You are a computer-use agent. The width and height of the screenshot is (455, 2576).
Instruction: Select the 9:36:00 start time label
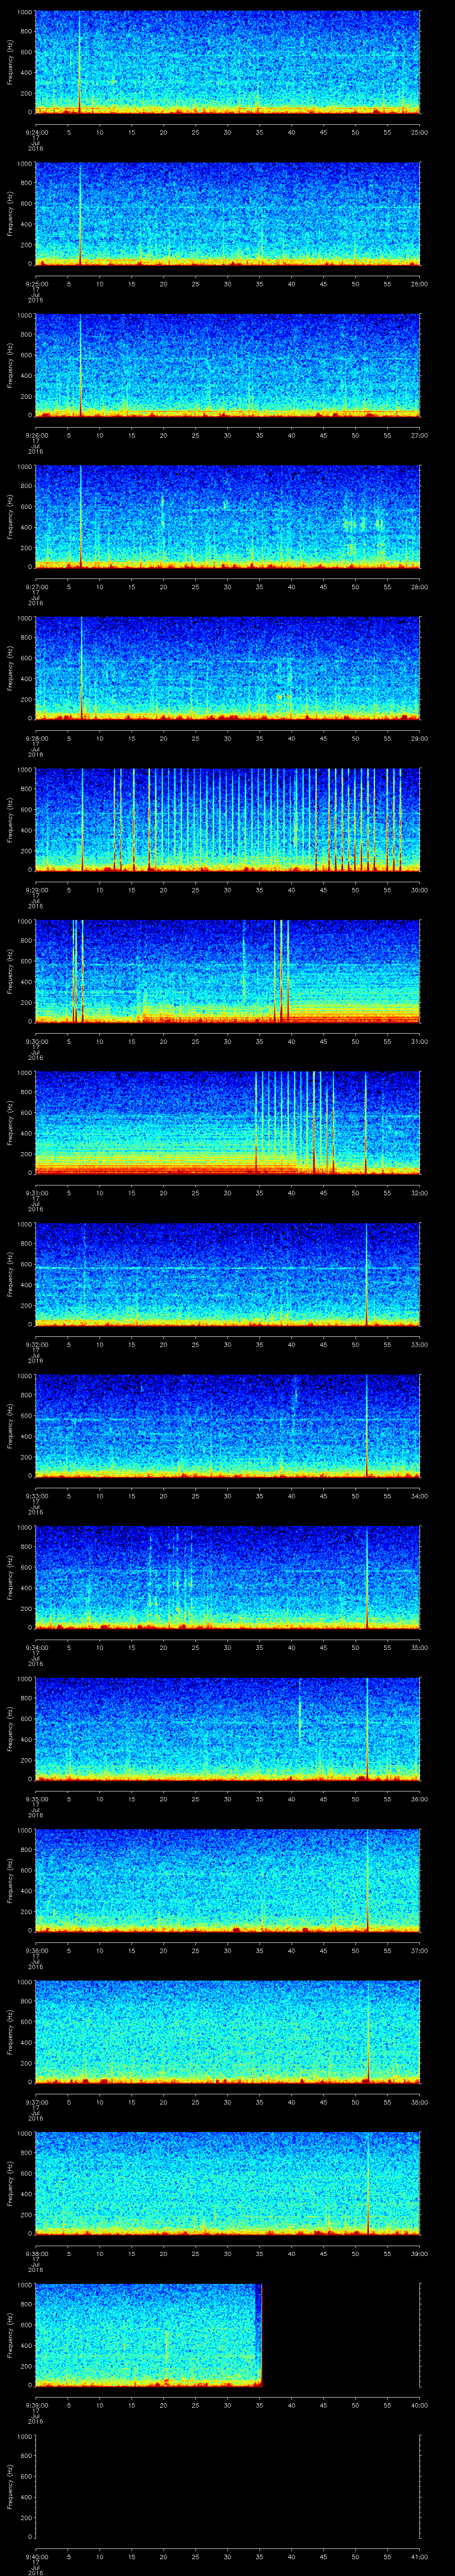(x=36, y=1950)
